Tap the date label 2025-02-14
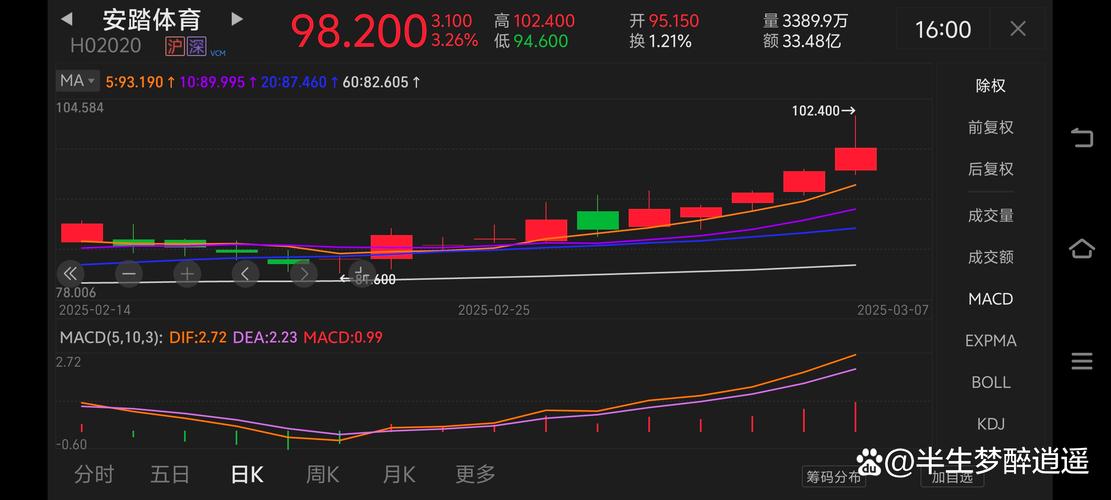This screenshot has width=1111, height=500. click(95, 310)
